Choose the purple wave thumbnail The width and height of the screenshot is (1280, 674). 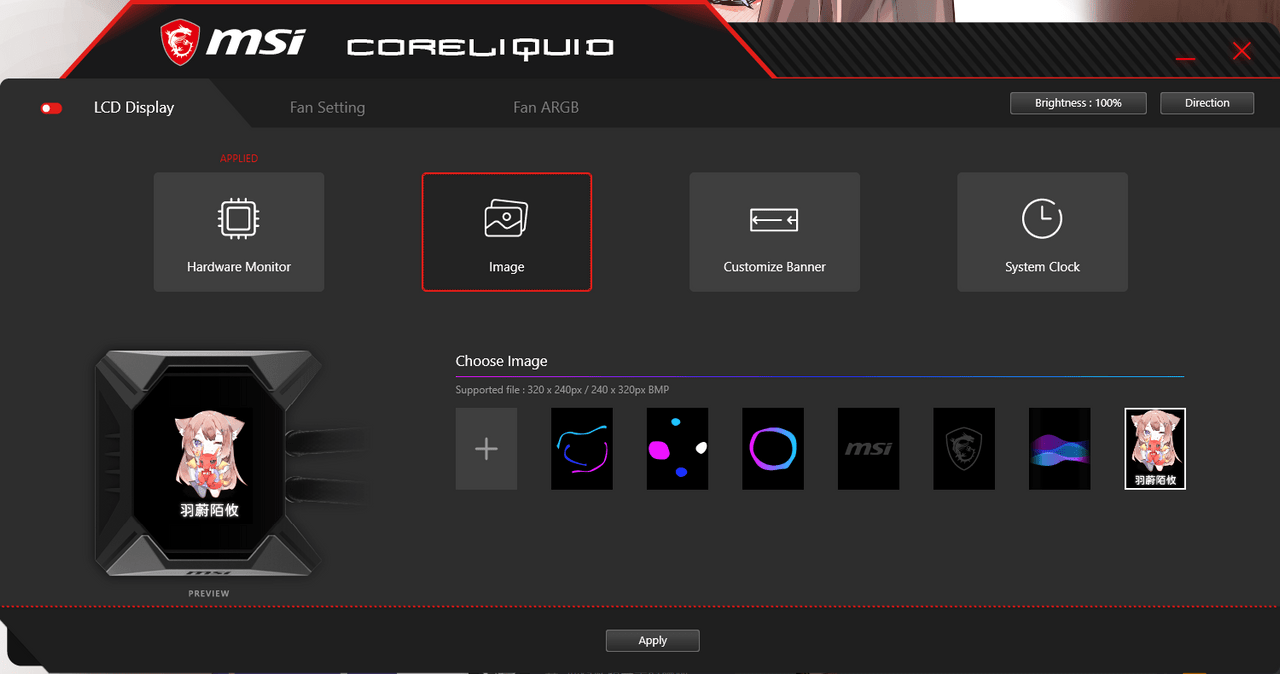pyautogui.click(x=1059, y=449)
